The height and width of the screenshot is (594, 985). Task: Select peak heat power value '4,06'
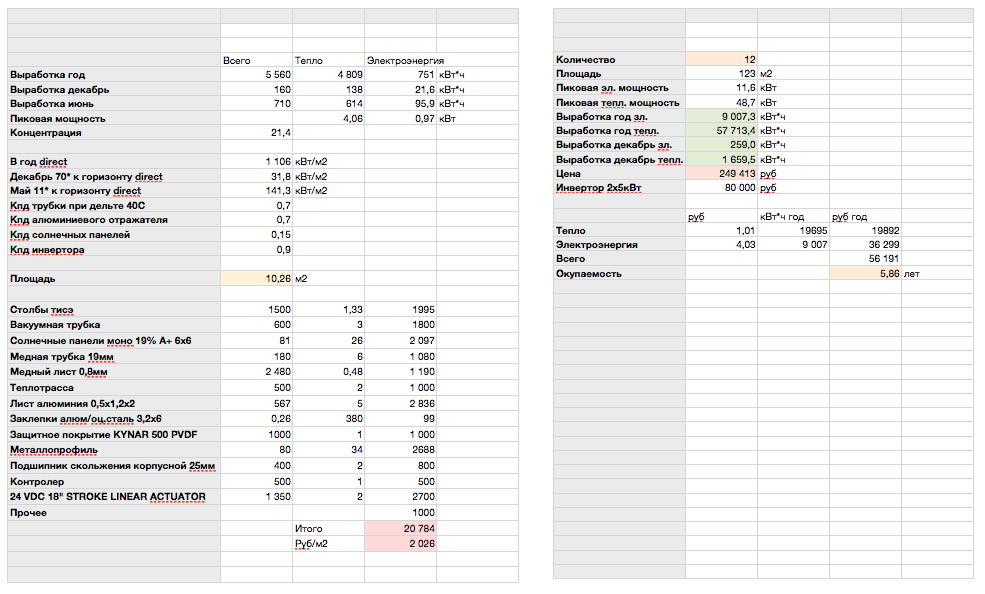(353, 119)
